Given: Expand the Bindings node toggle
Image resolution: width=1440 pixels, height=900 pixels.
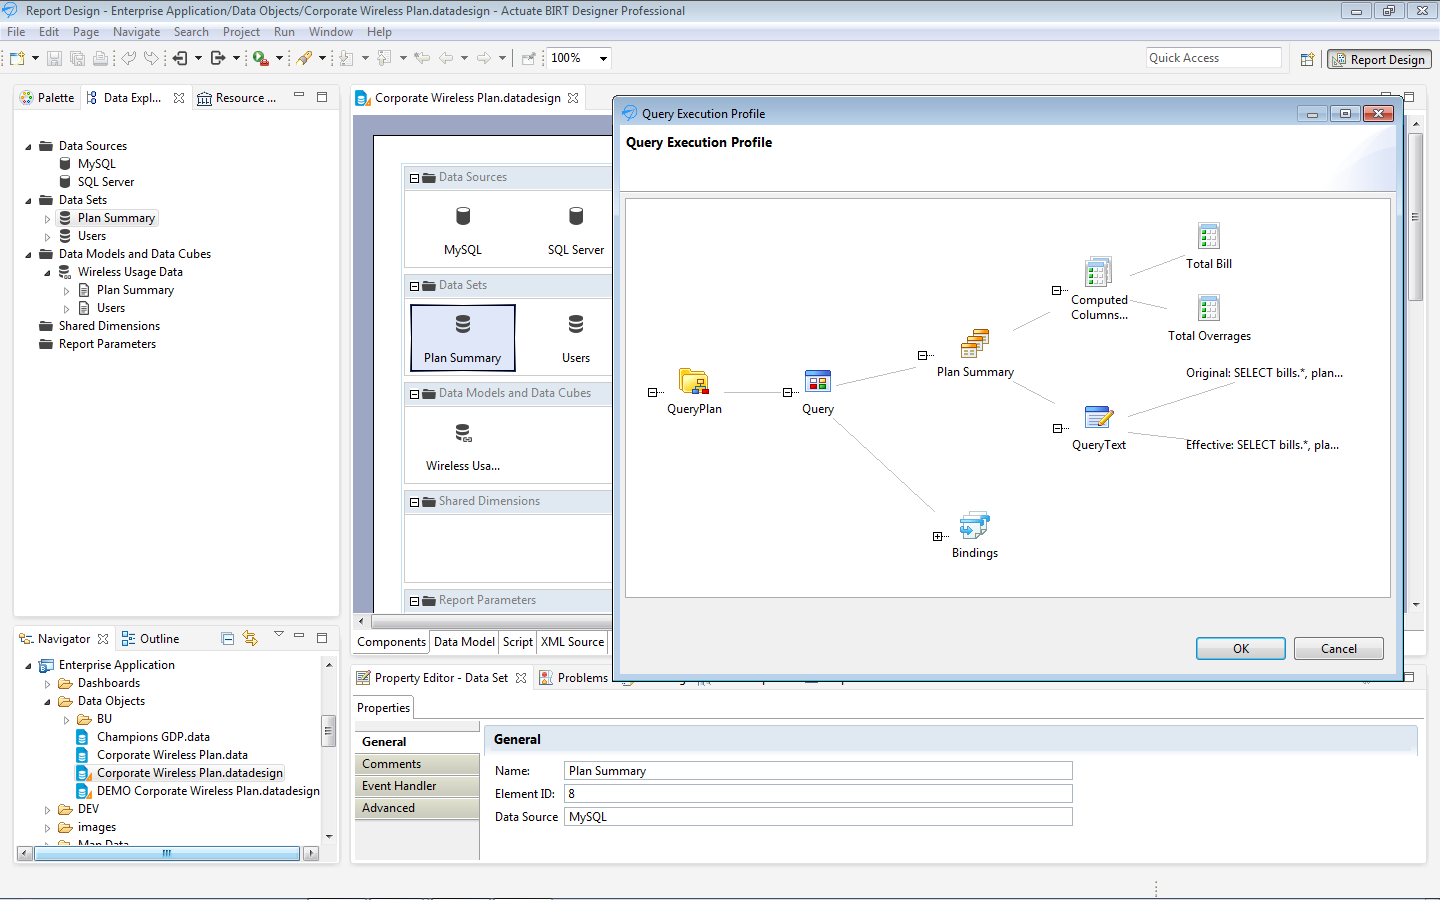Looking at the screenshot, I should (937, 537).
